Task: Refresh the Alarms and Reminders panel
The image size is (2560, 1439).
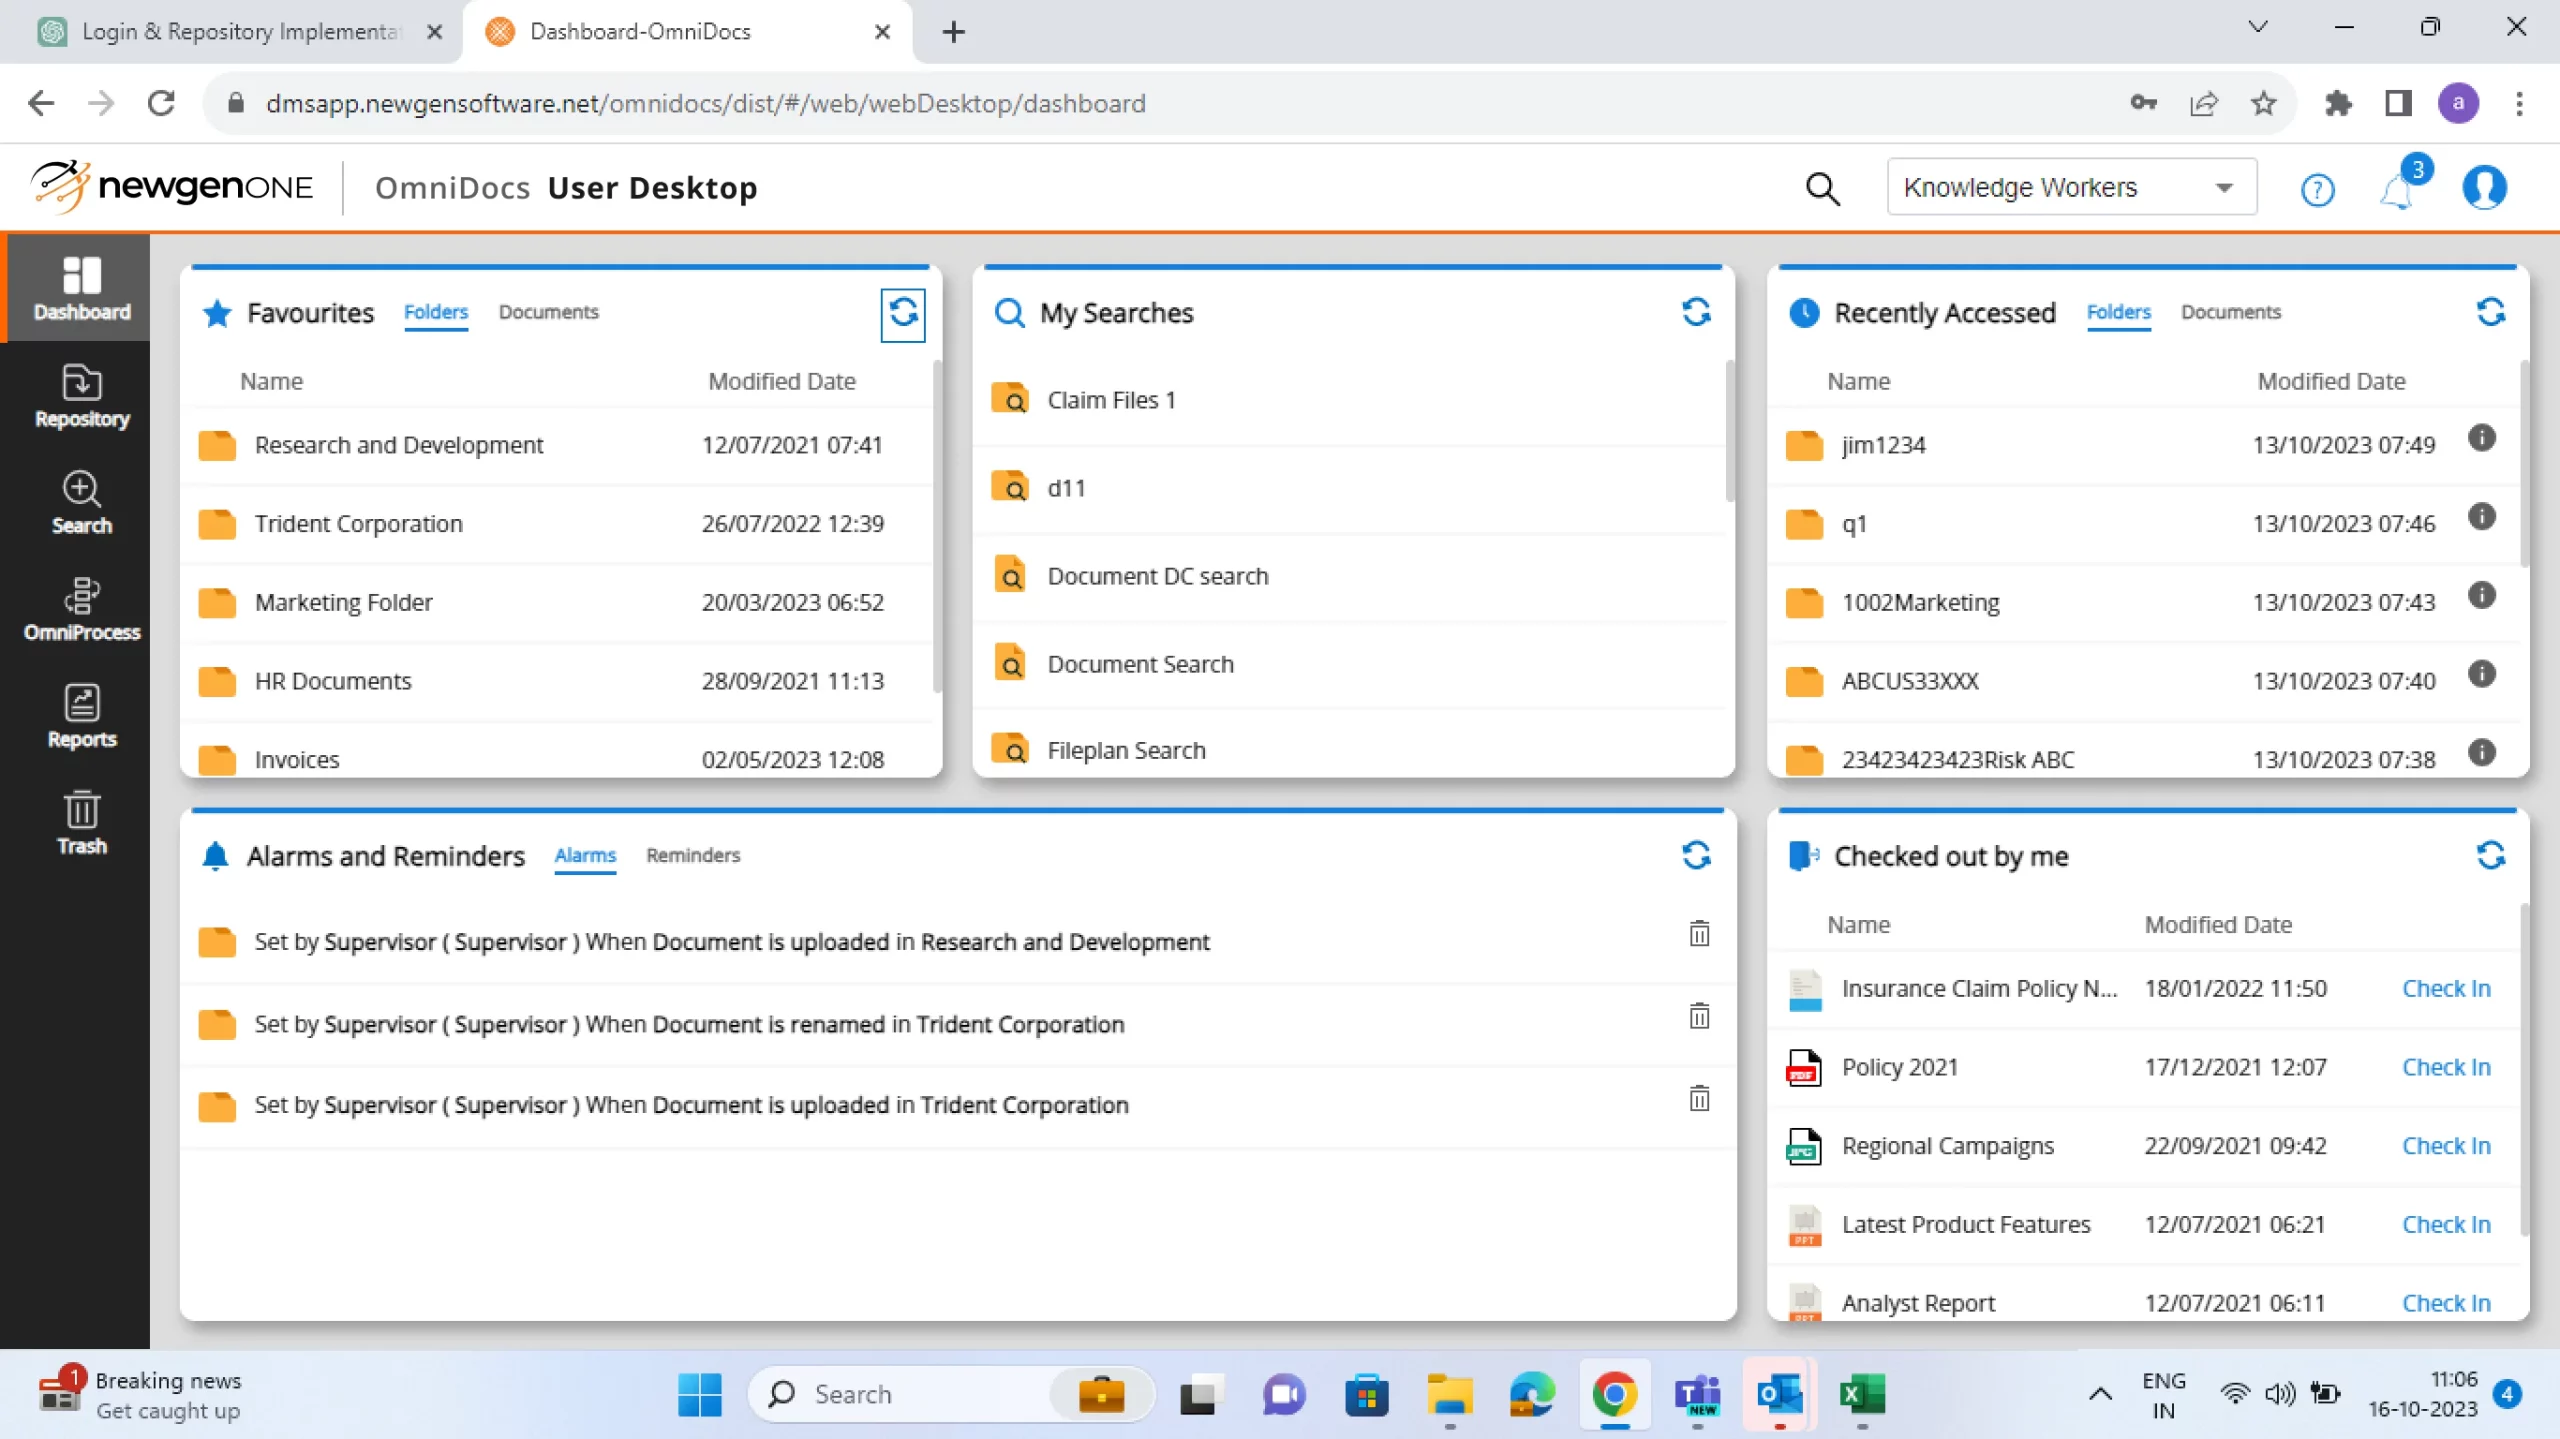Action: [1696, 855]
